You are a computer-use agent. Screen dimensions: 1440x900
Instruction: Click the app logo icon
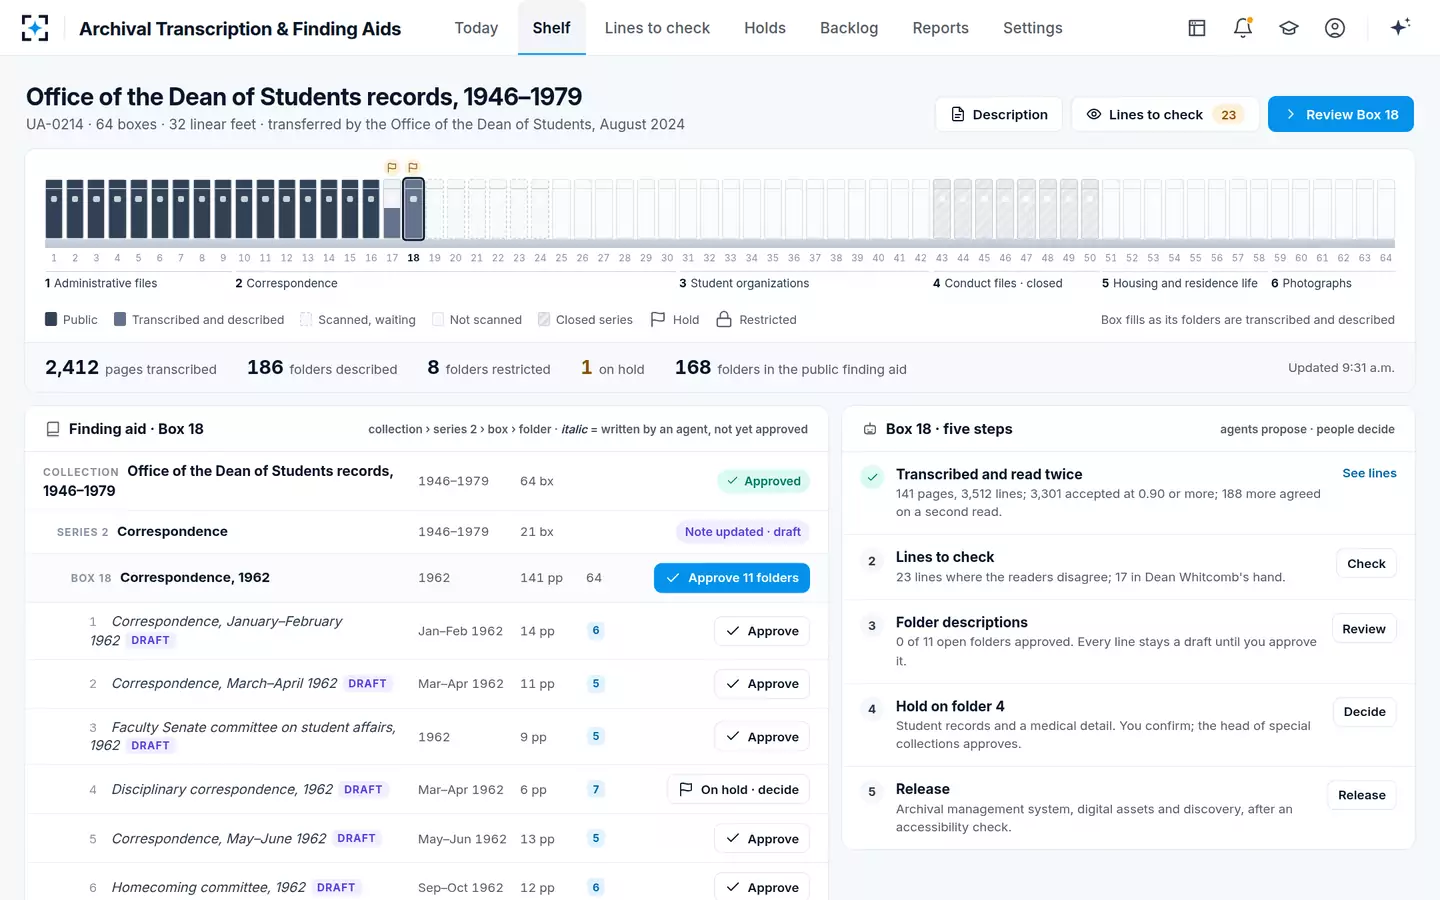pos(35,28)
